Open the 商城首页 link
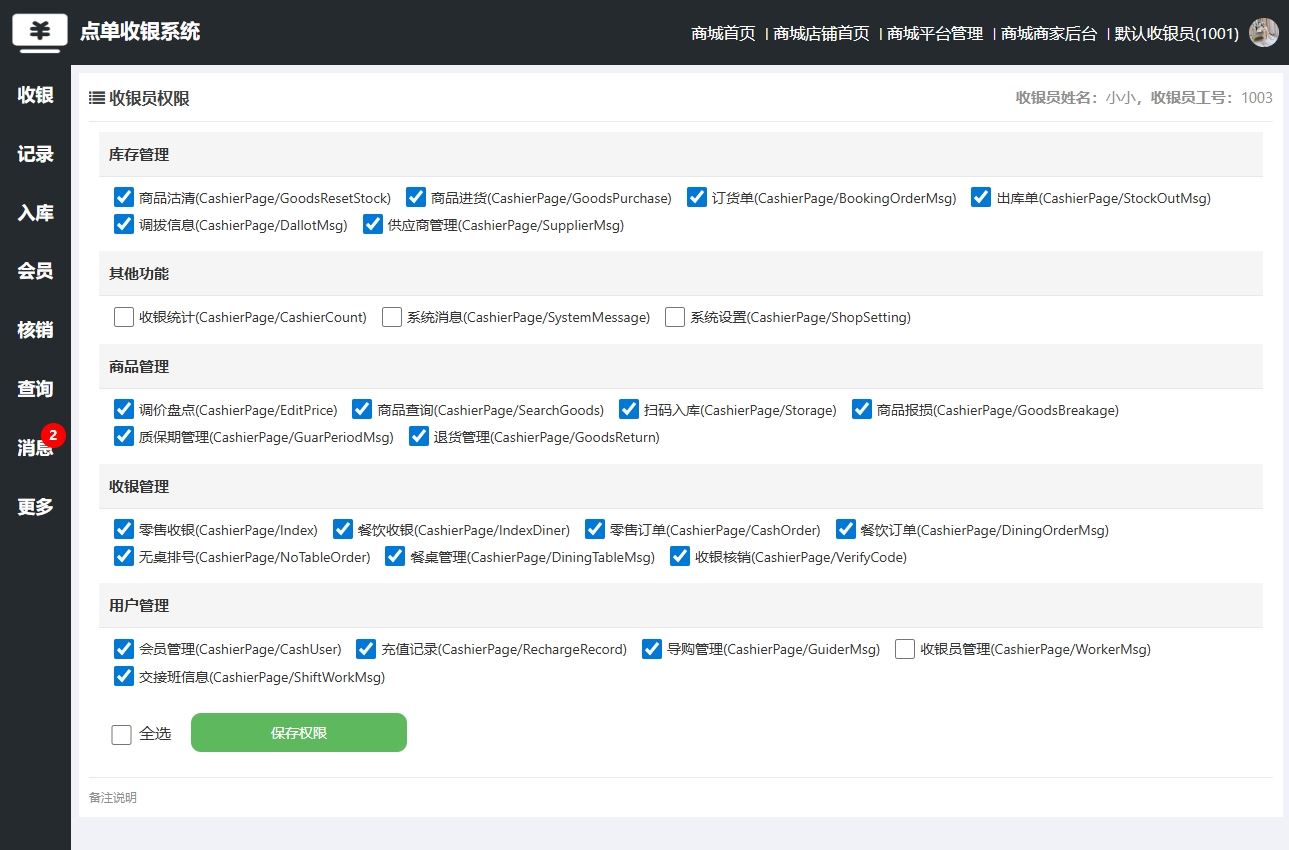 [x=723, y=33]
